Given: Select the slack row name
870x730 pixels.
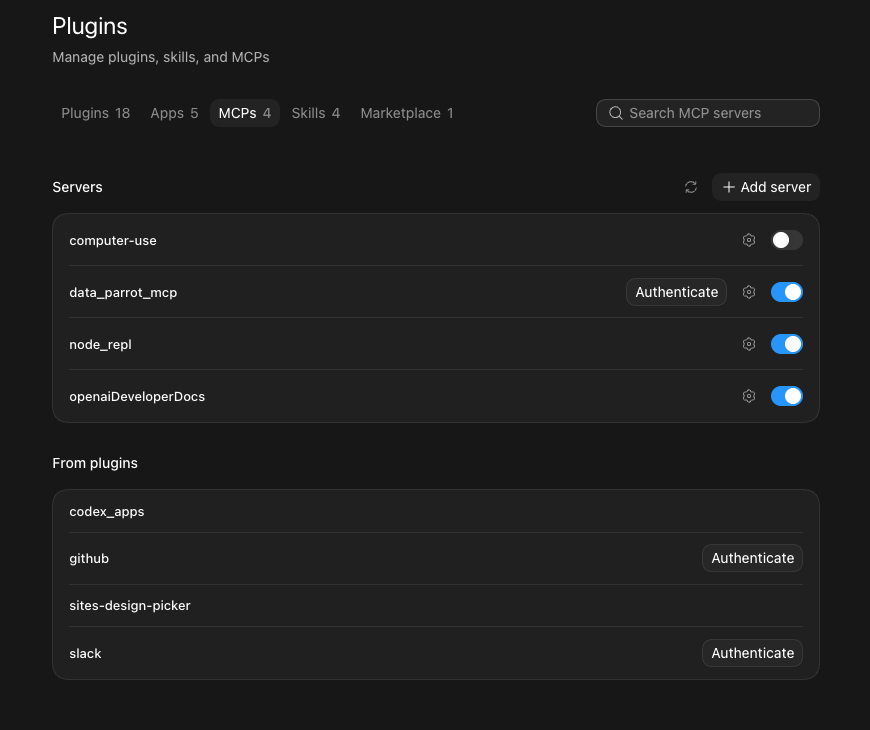Looking at the screenshot, I should pyautogui.click(x=85, y=653).
